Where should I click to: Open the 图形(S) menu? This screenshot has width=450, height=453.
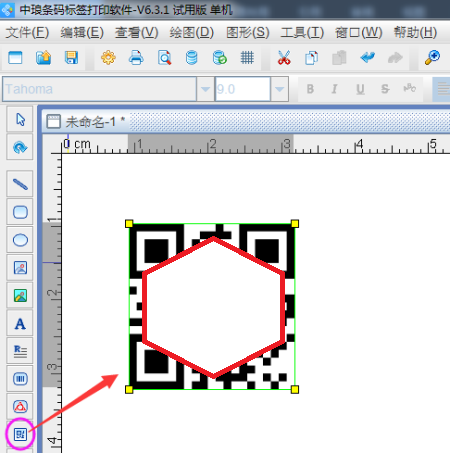pyautogui.click(x=247, y=33)
